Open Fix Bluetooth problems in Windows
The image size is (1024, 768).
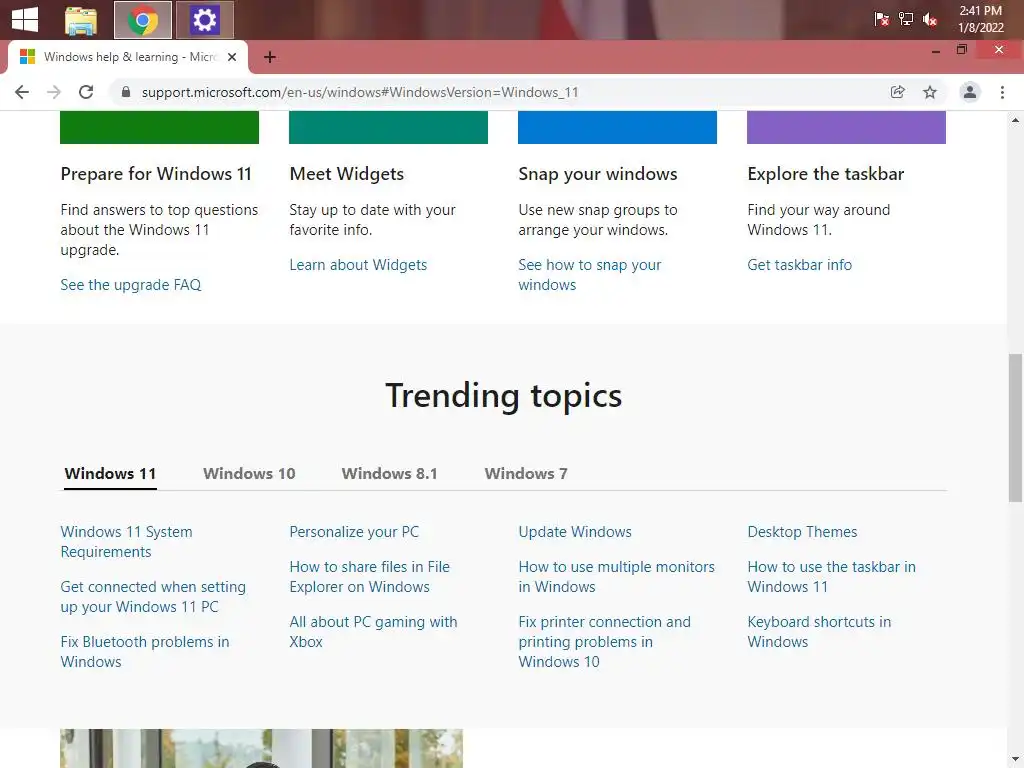coord(144,651)
